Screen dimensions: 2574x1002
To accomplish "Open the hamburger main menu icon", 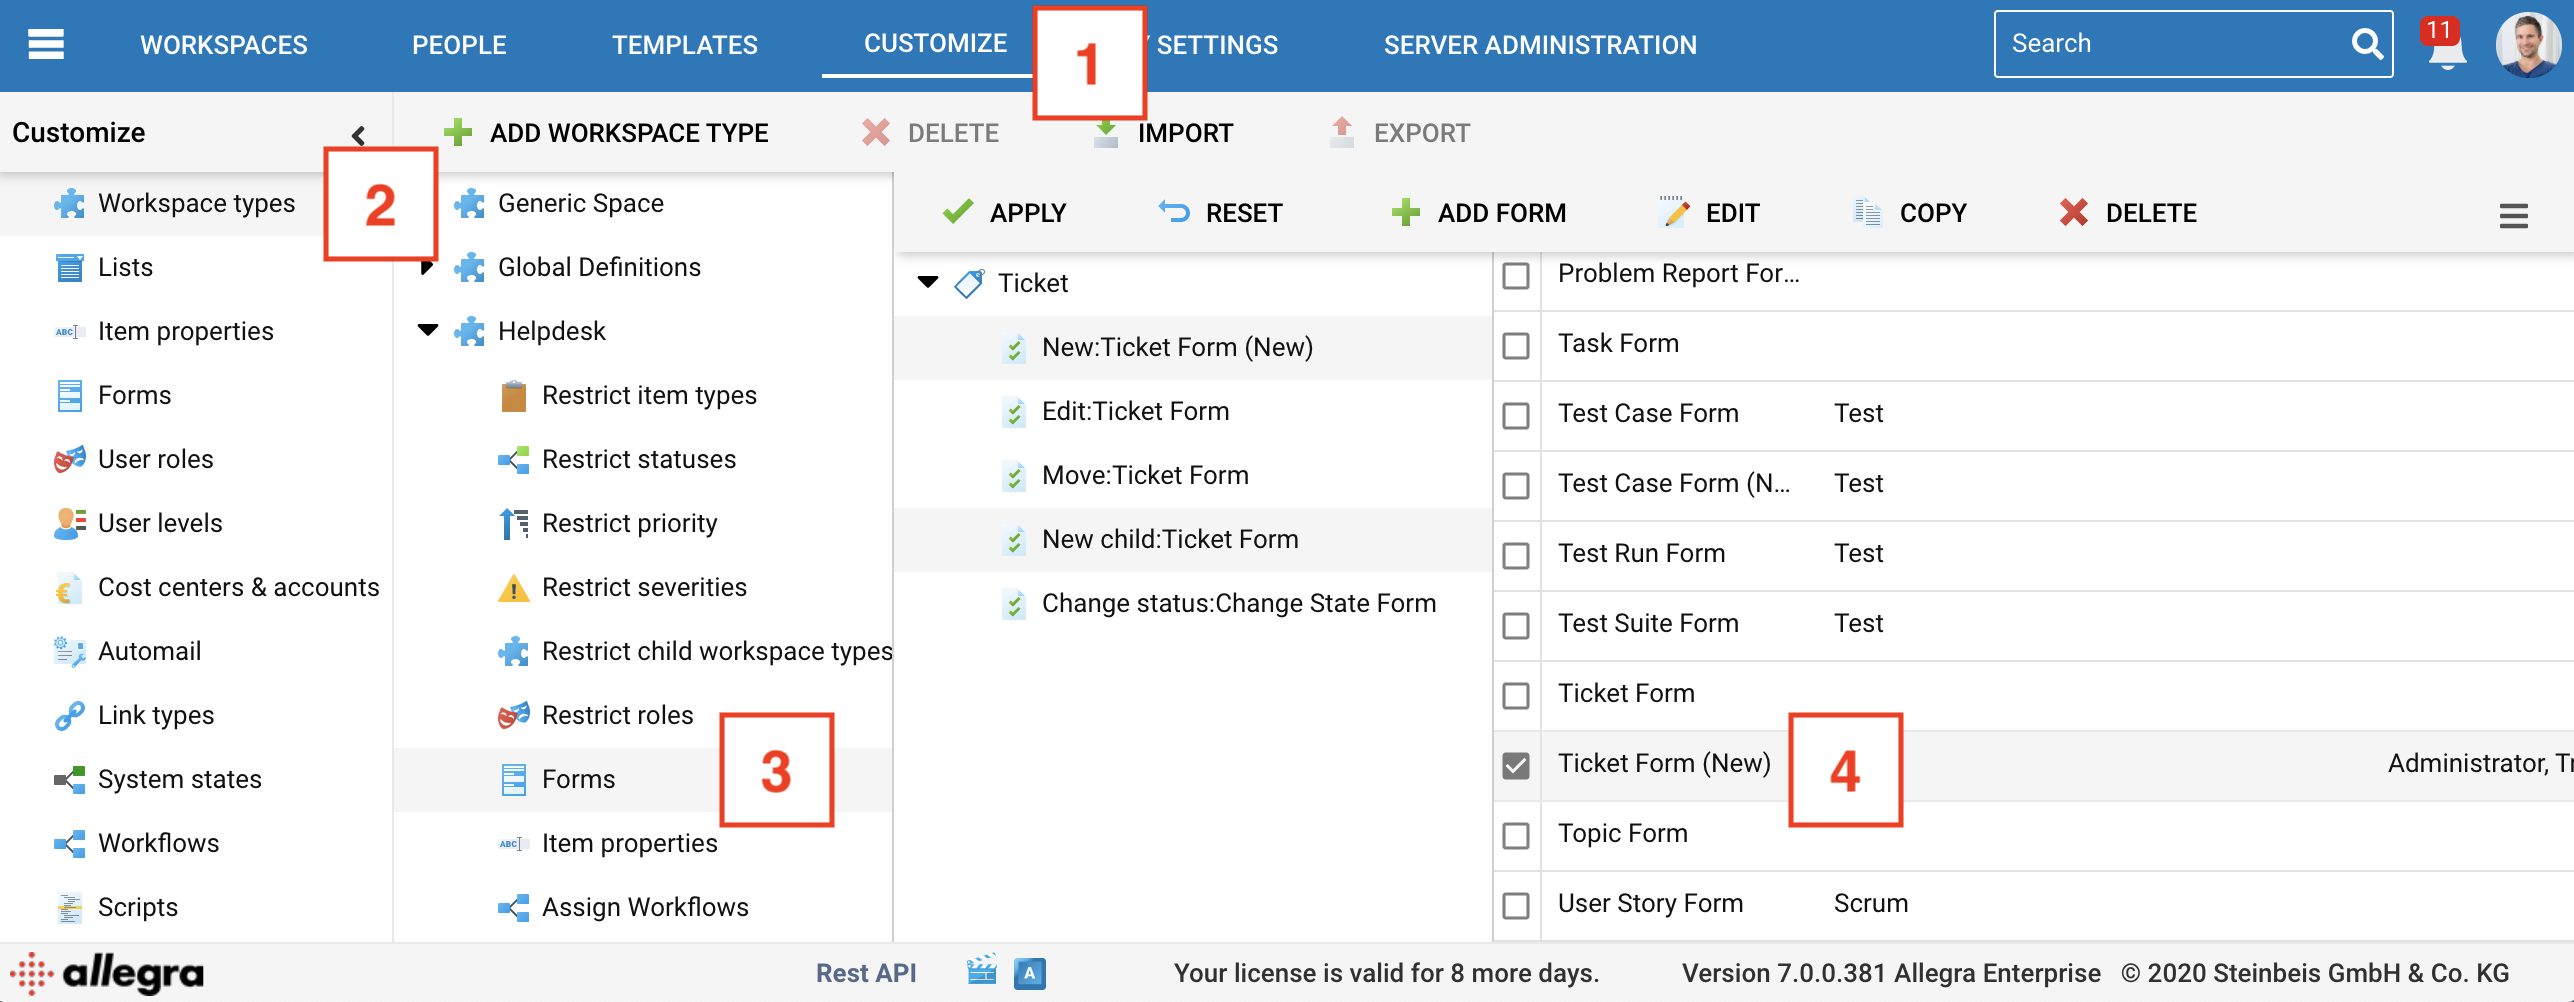I will 46,45.
